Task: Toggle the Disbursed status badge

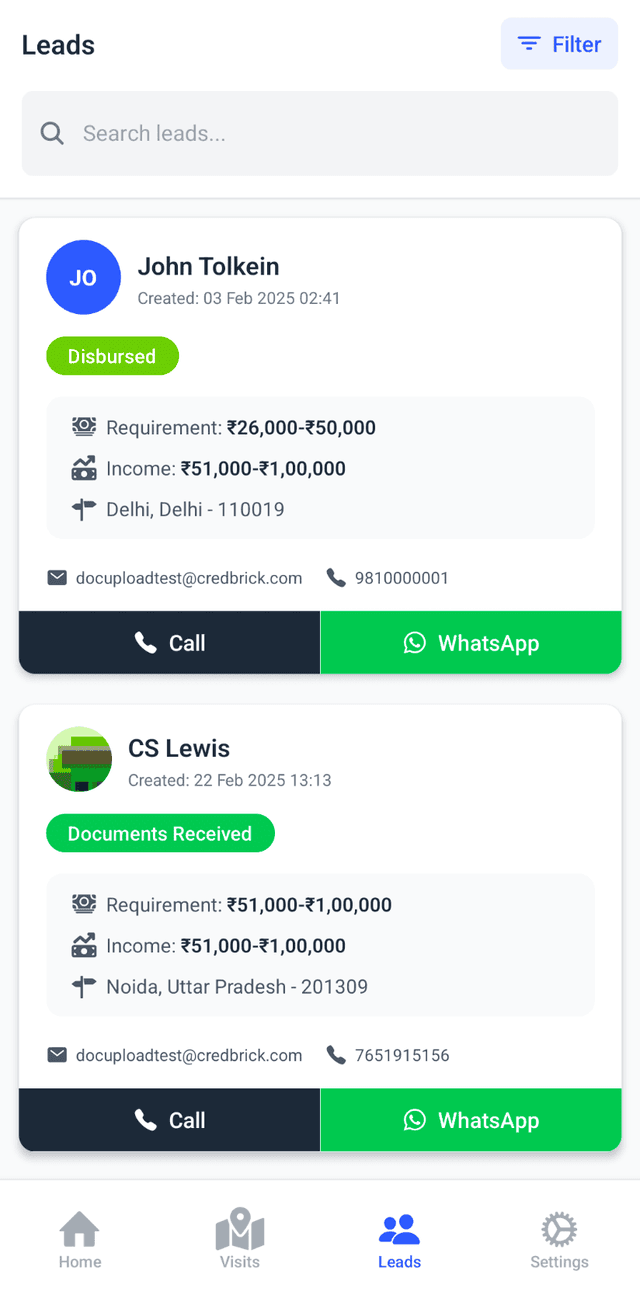Action: (x=112, y=355)
